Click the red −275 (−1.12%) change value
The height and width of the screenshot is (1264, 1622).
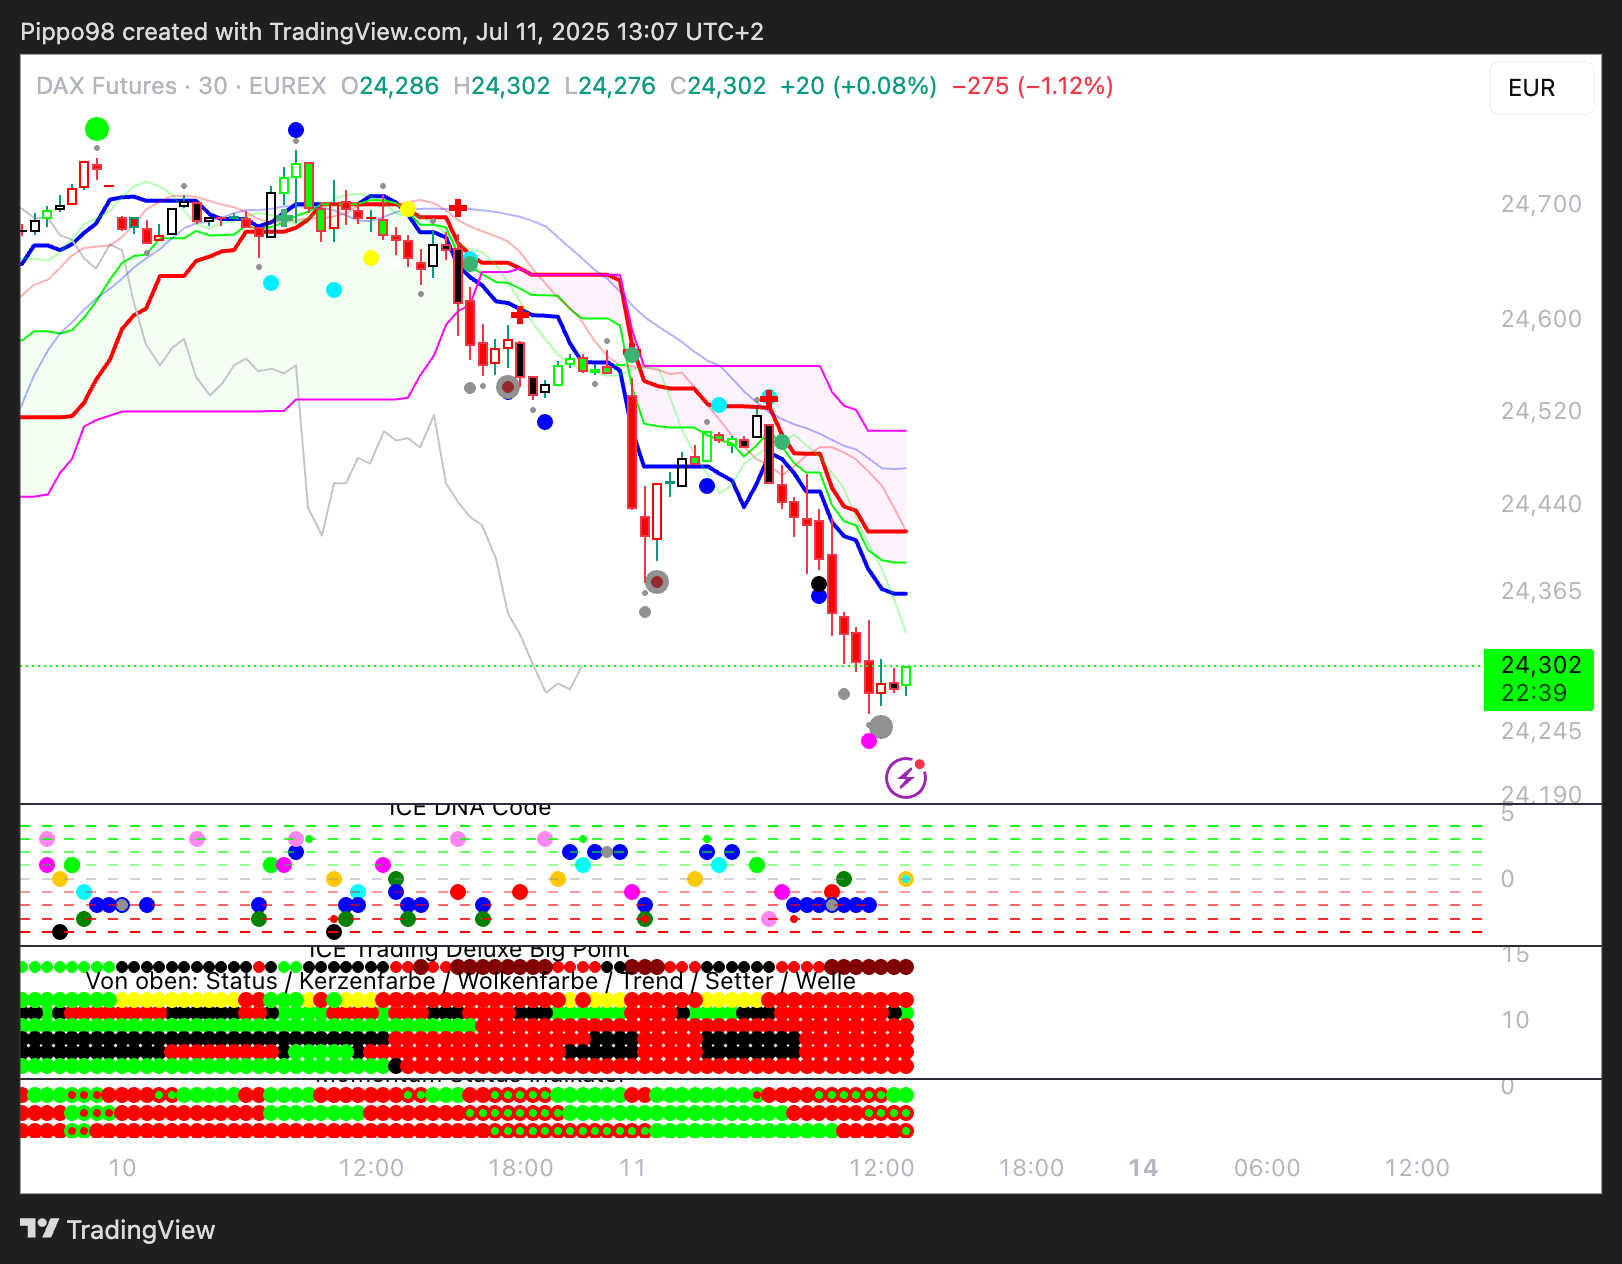tap(1032, 86)
